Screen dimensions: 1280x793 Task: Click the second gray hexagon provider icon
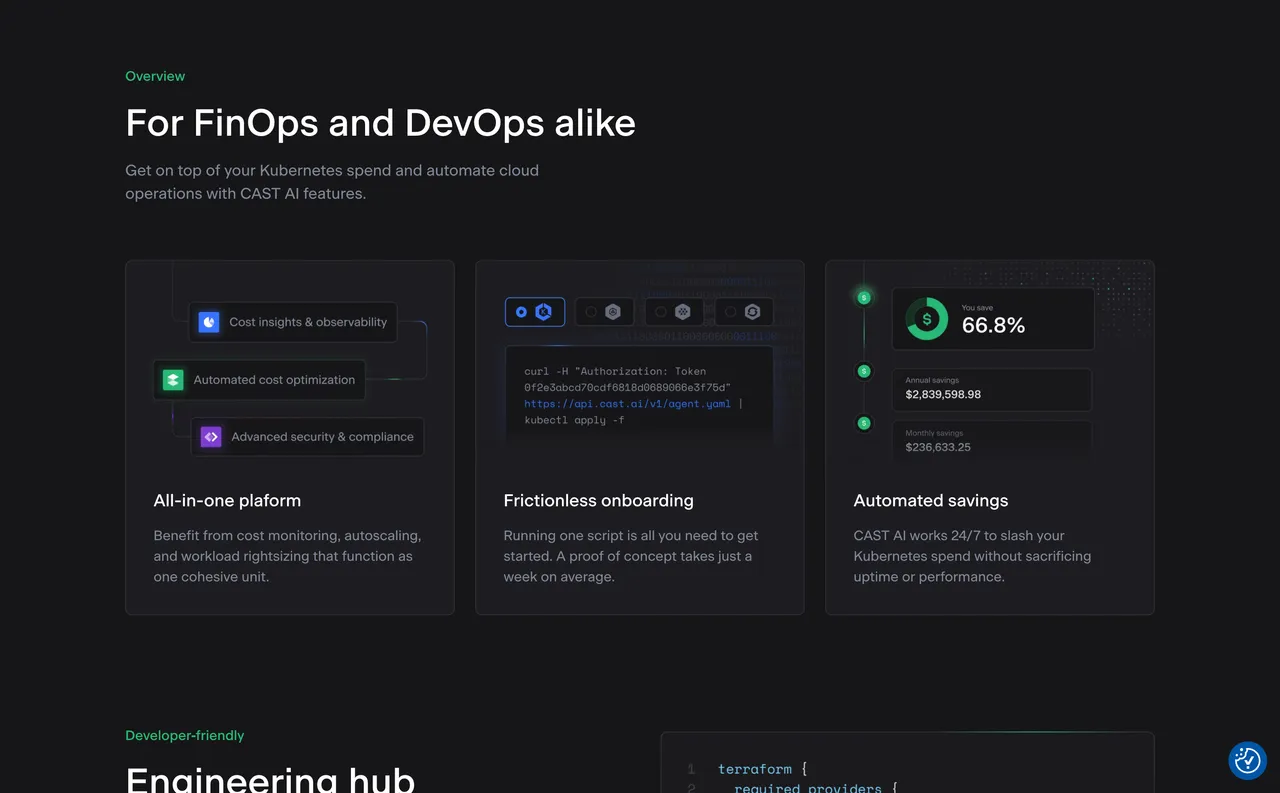tap(613, 312)
